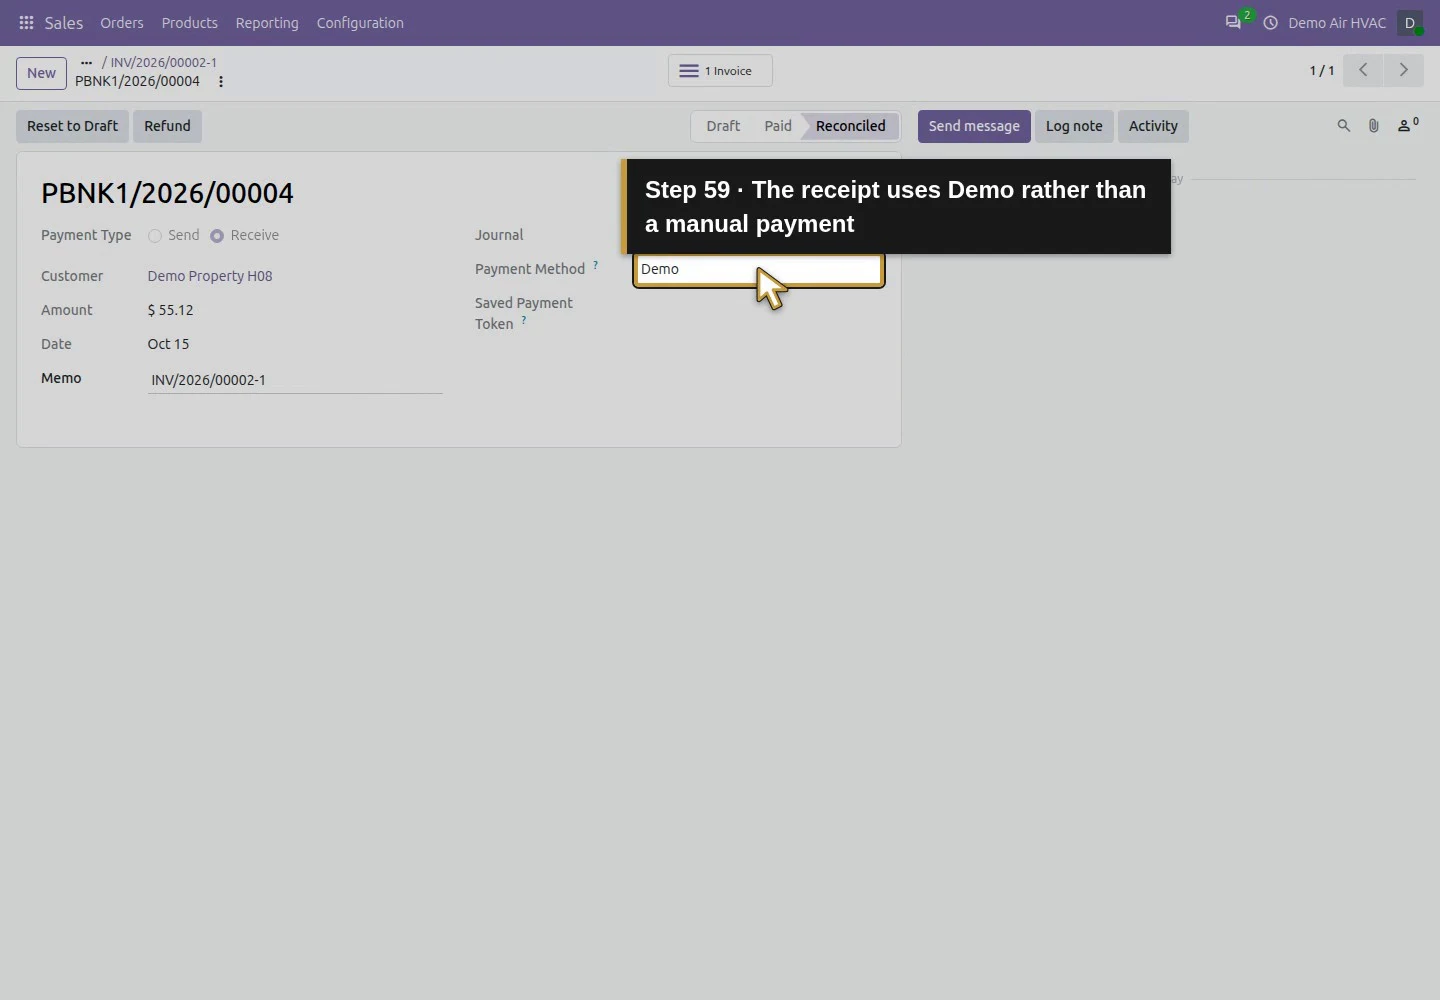Open the Sales app menu

(x=63, y=23)
